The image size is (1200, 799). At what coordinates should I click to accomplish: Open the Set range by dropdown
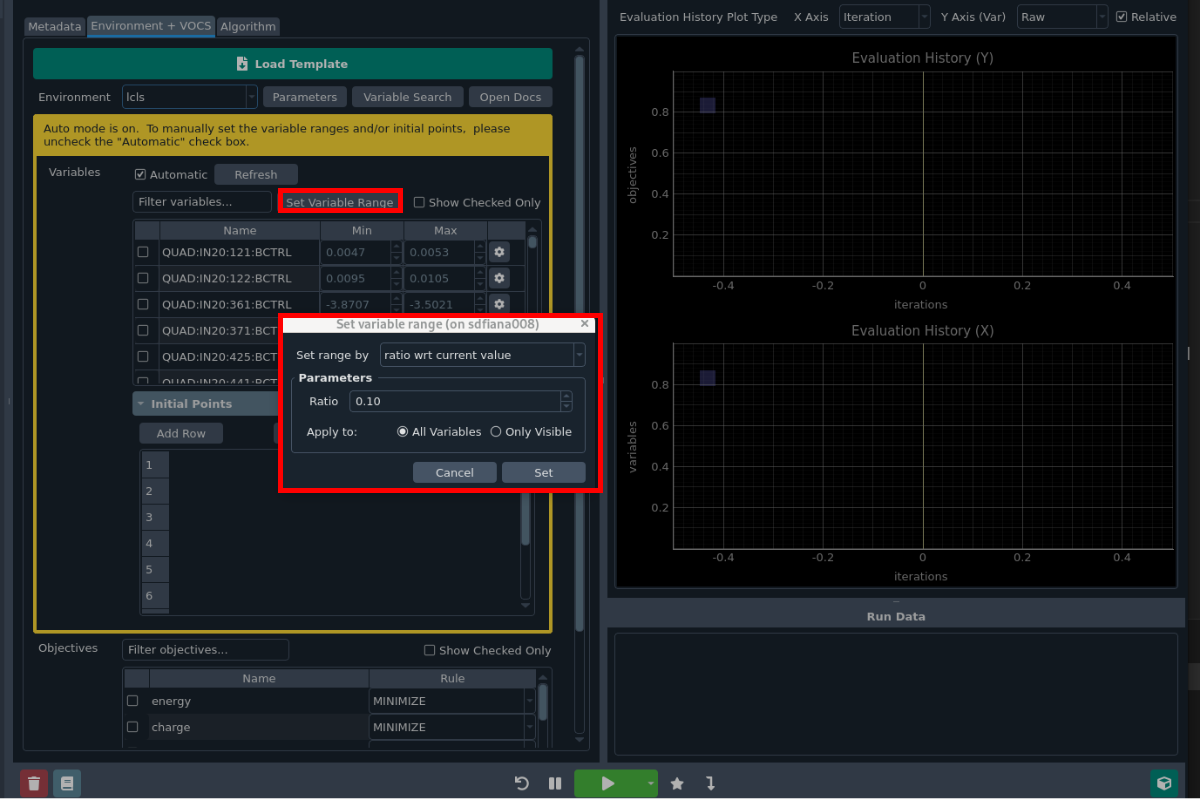482,355
